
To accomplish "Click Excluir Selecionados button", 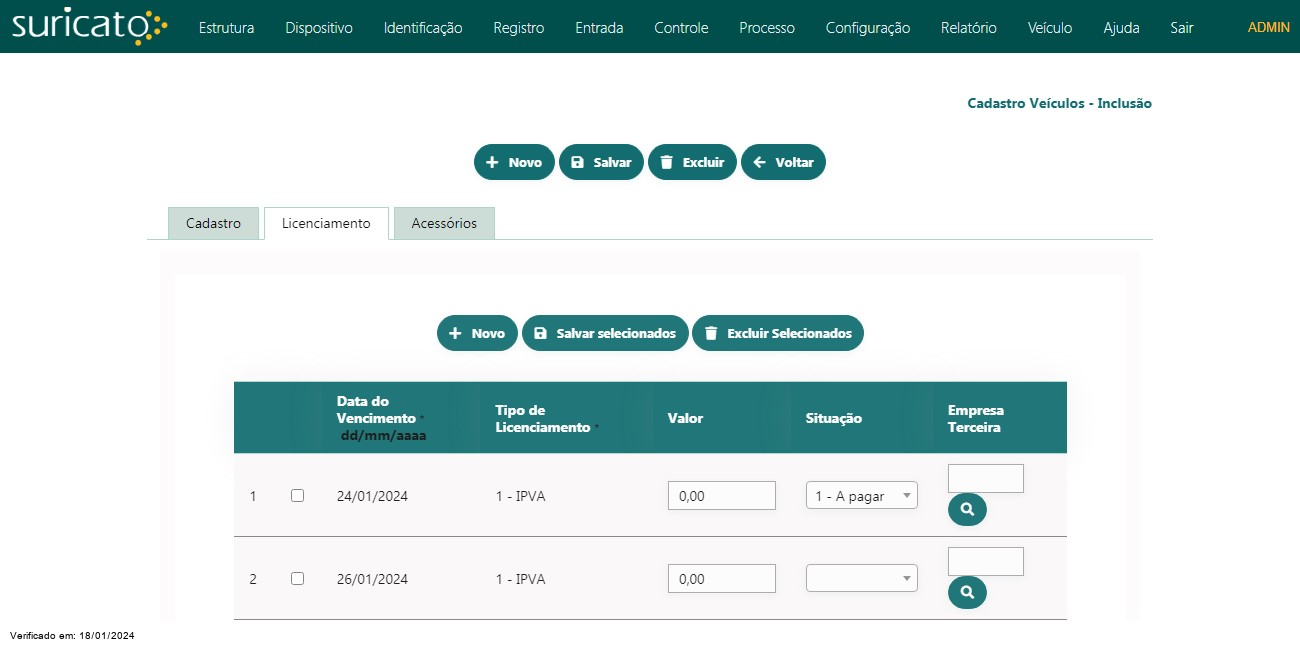I will tap(777, 333).
